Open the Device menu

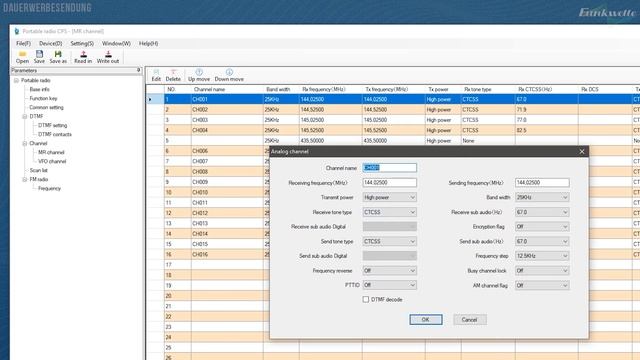(51, 43)
